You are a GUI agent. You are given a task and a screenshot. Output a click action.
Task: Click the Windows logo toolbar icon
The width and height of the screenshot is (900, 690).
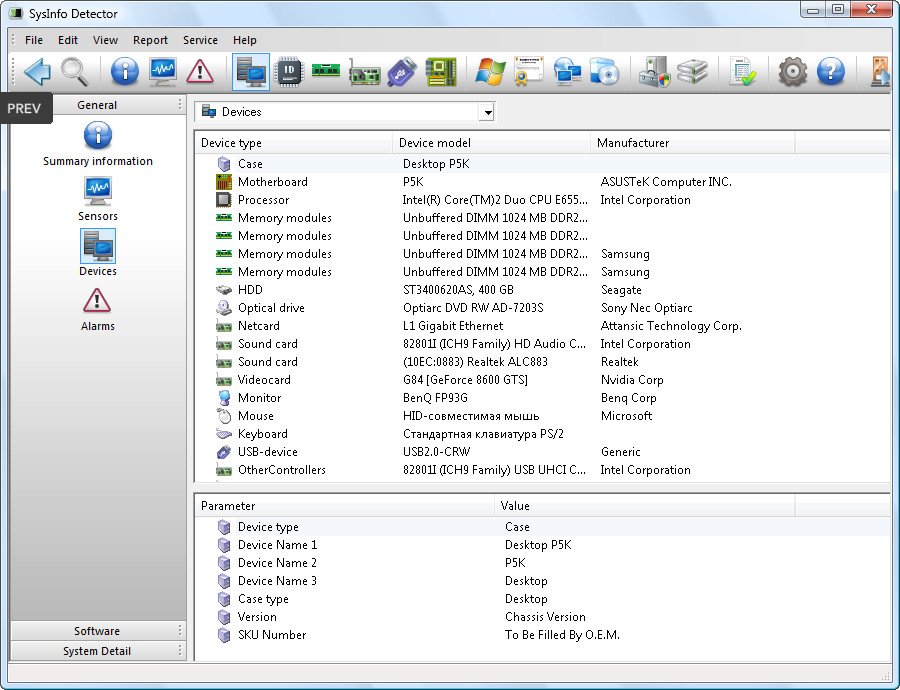pos(490,72)
